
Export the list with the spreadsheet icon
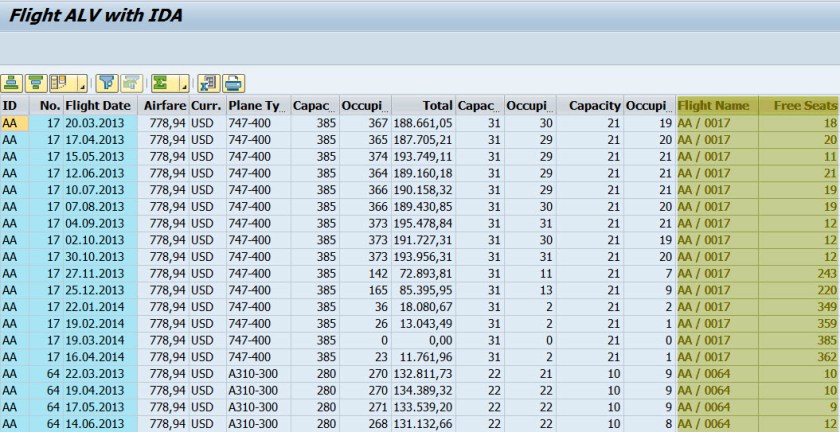(208, 84)
